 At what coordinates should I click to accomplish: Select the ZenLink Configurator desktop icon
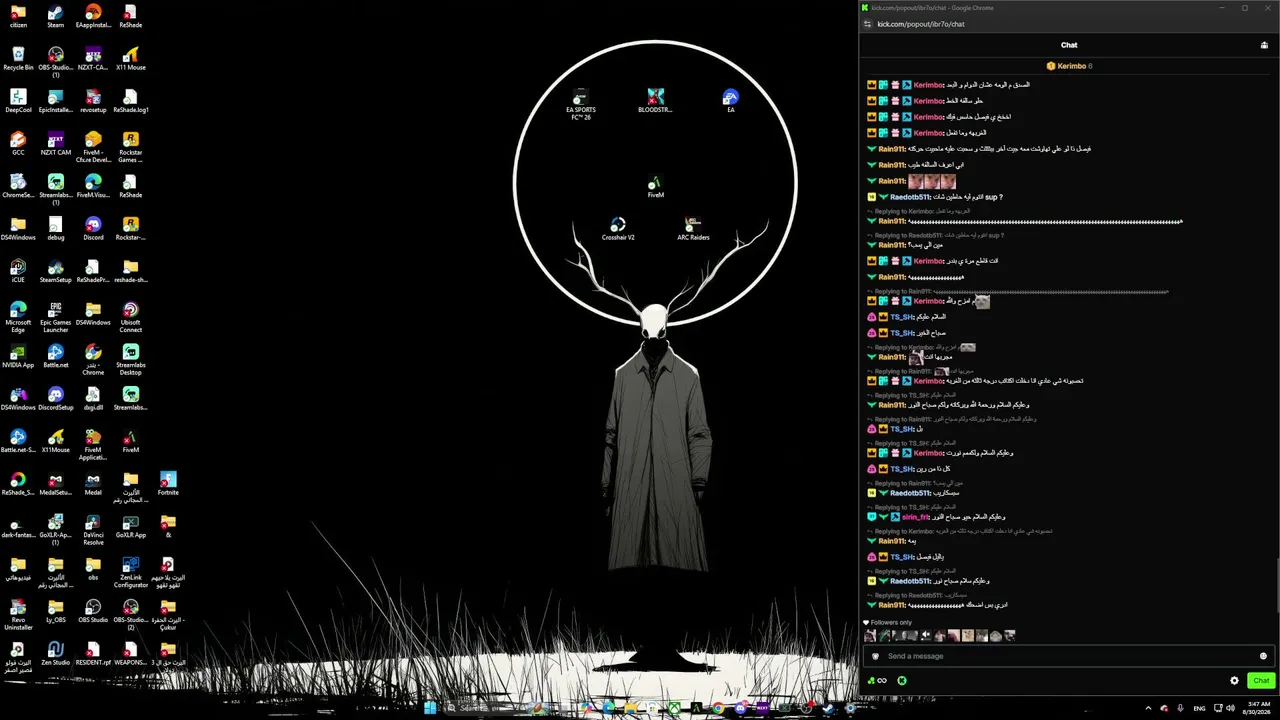(131, 572)
